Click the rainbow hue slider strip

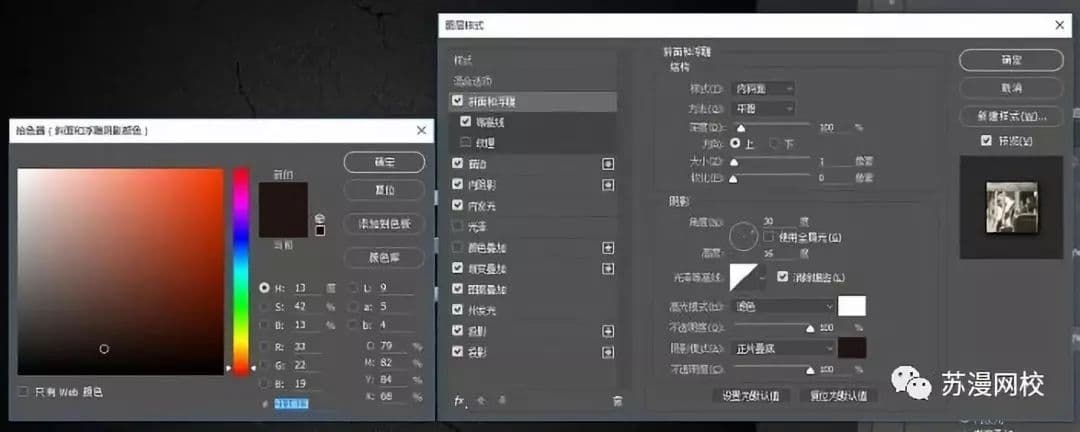(240, 271)
